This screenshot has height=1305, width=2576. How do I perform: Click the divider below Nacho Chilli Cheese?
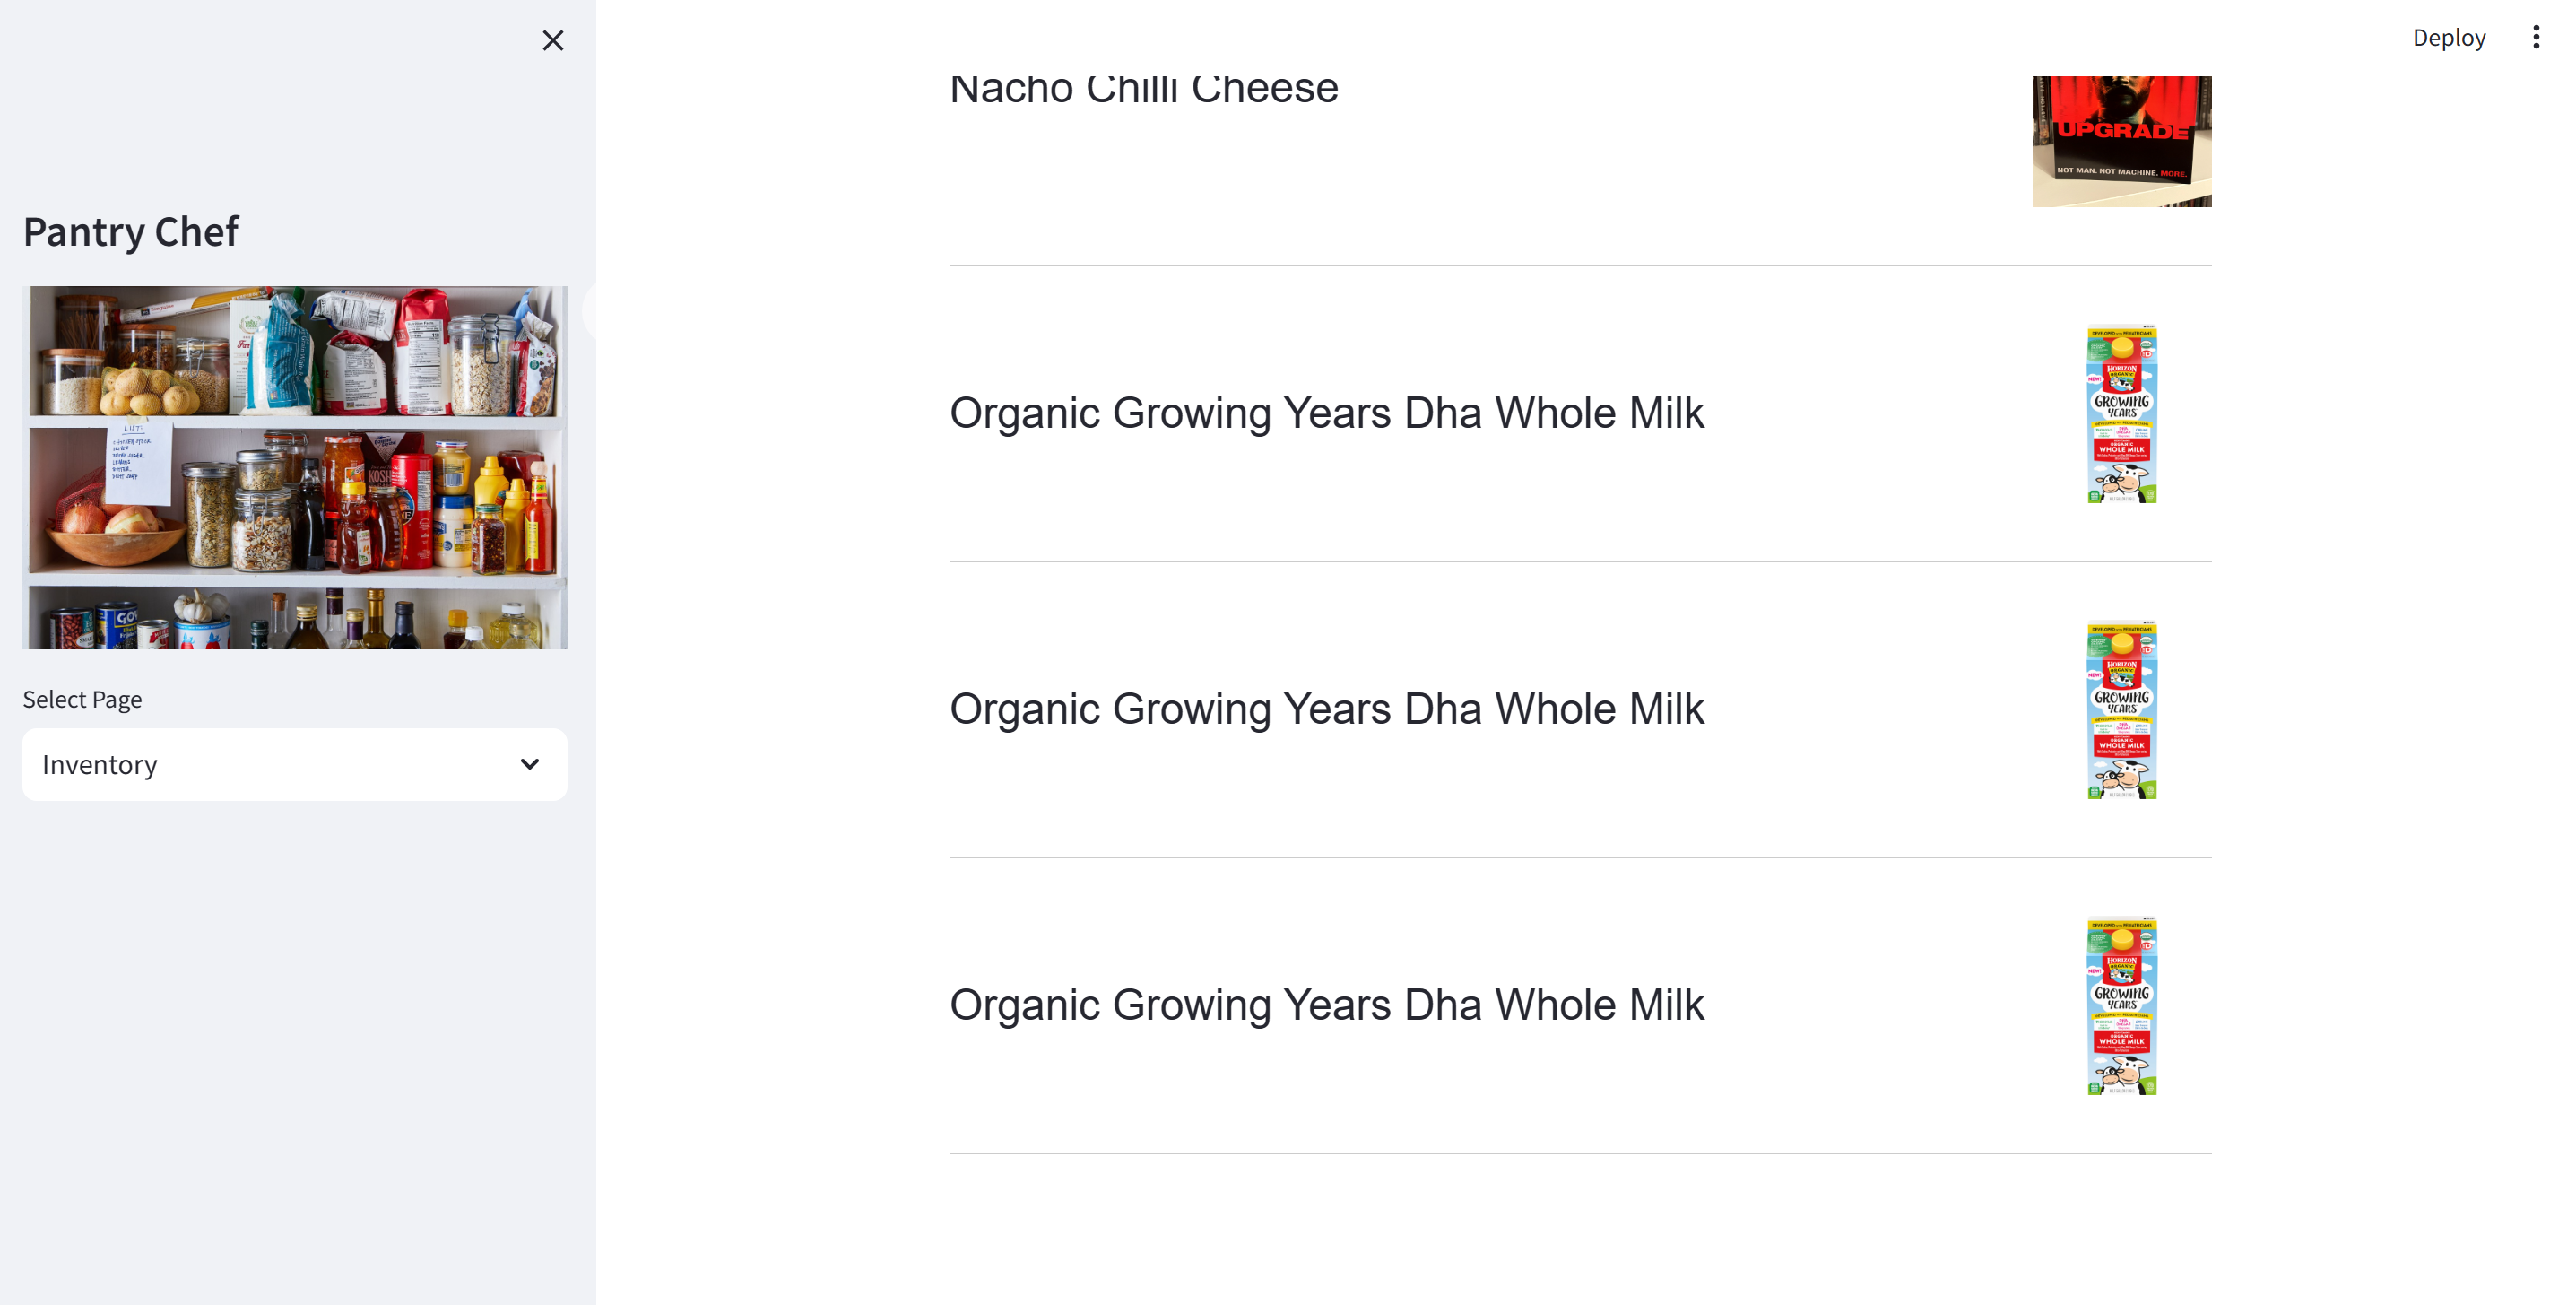tap(1579, 265)
